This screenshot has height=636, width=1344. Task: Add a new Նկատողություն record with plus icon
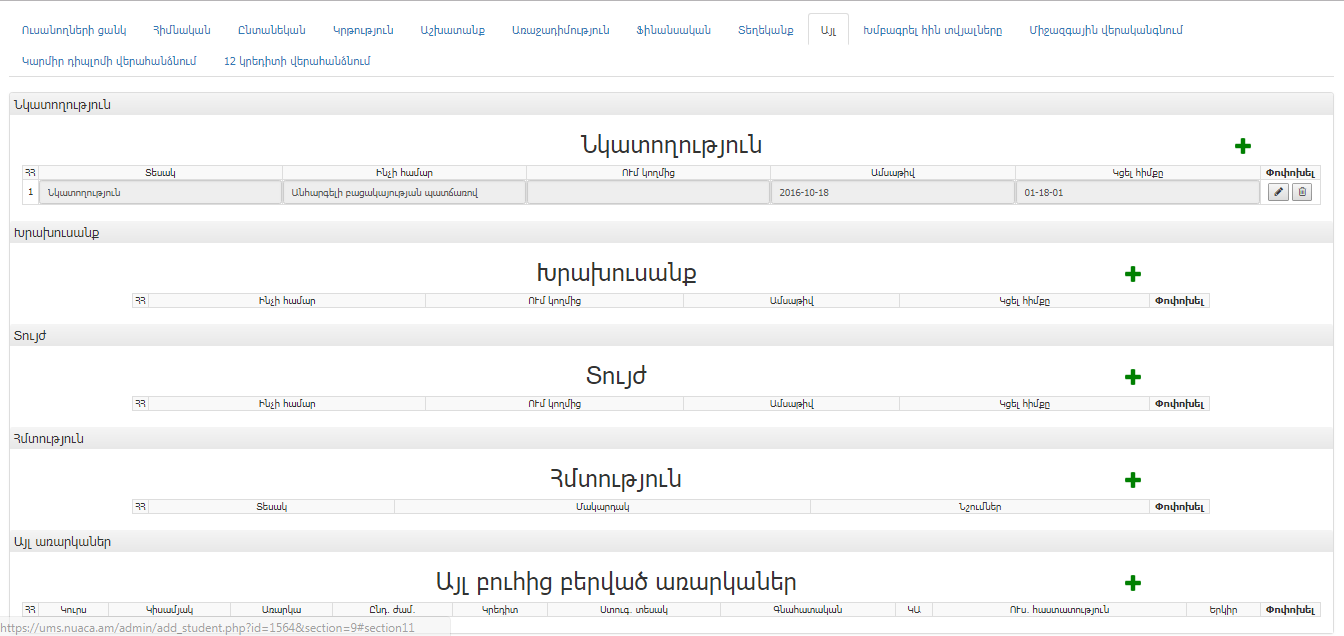tap(1242, 146)
